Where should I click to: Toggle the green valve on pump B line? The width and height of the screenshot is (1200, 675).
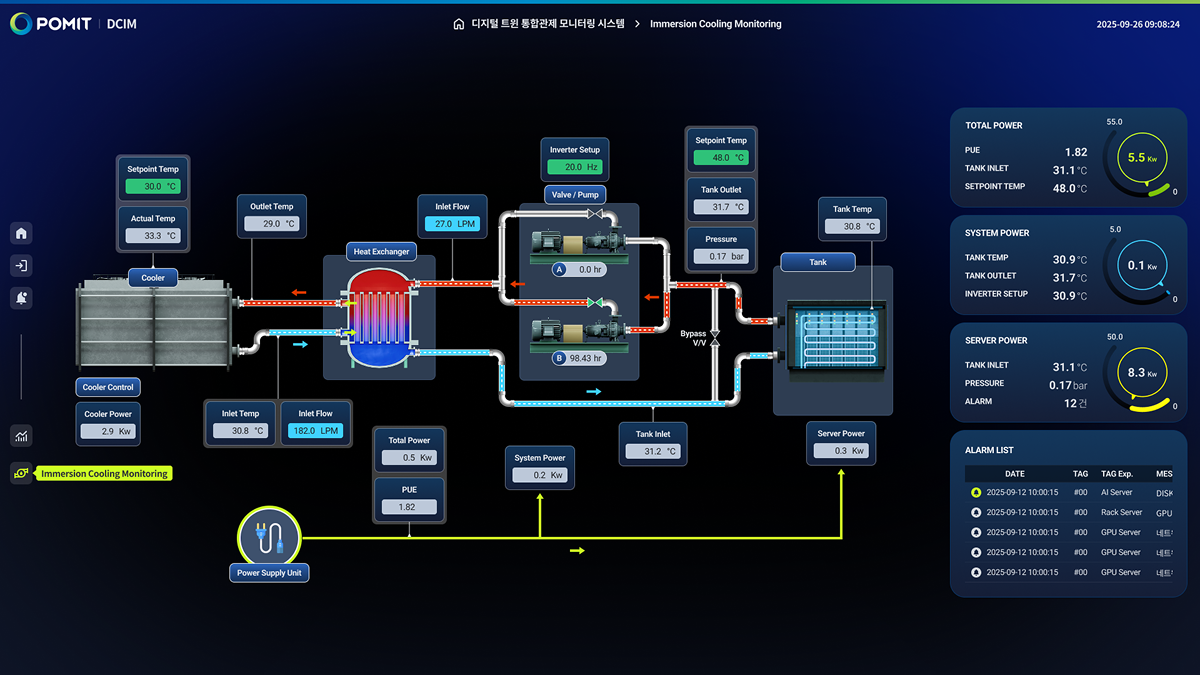[594, 301]
